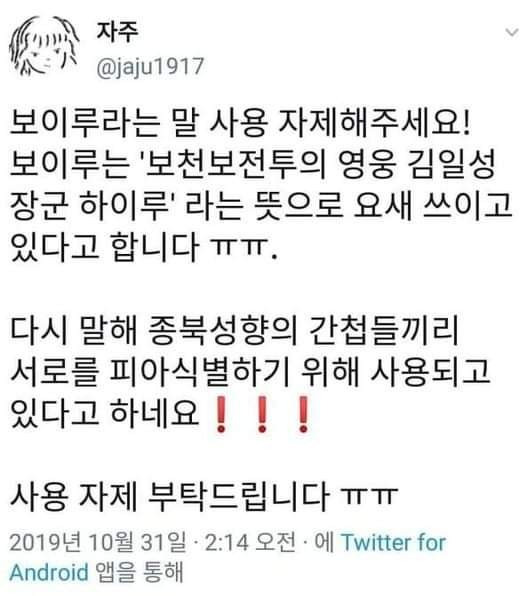The width and height of the screenshot is (526, 596).
Task: Click the '있다고 하네요' text
Action: coord(105,413)
